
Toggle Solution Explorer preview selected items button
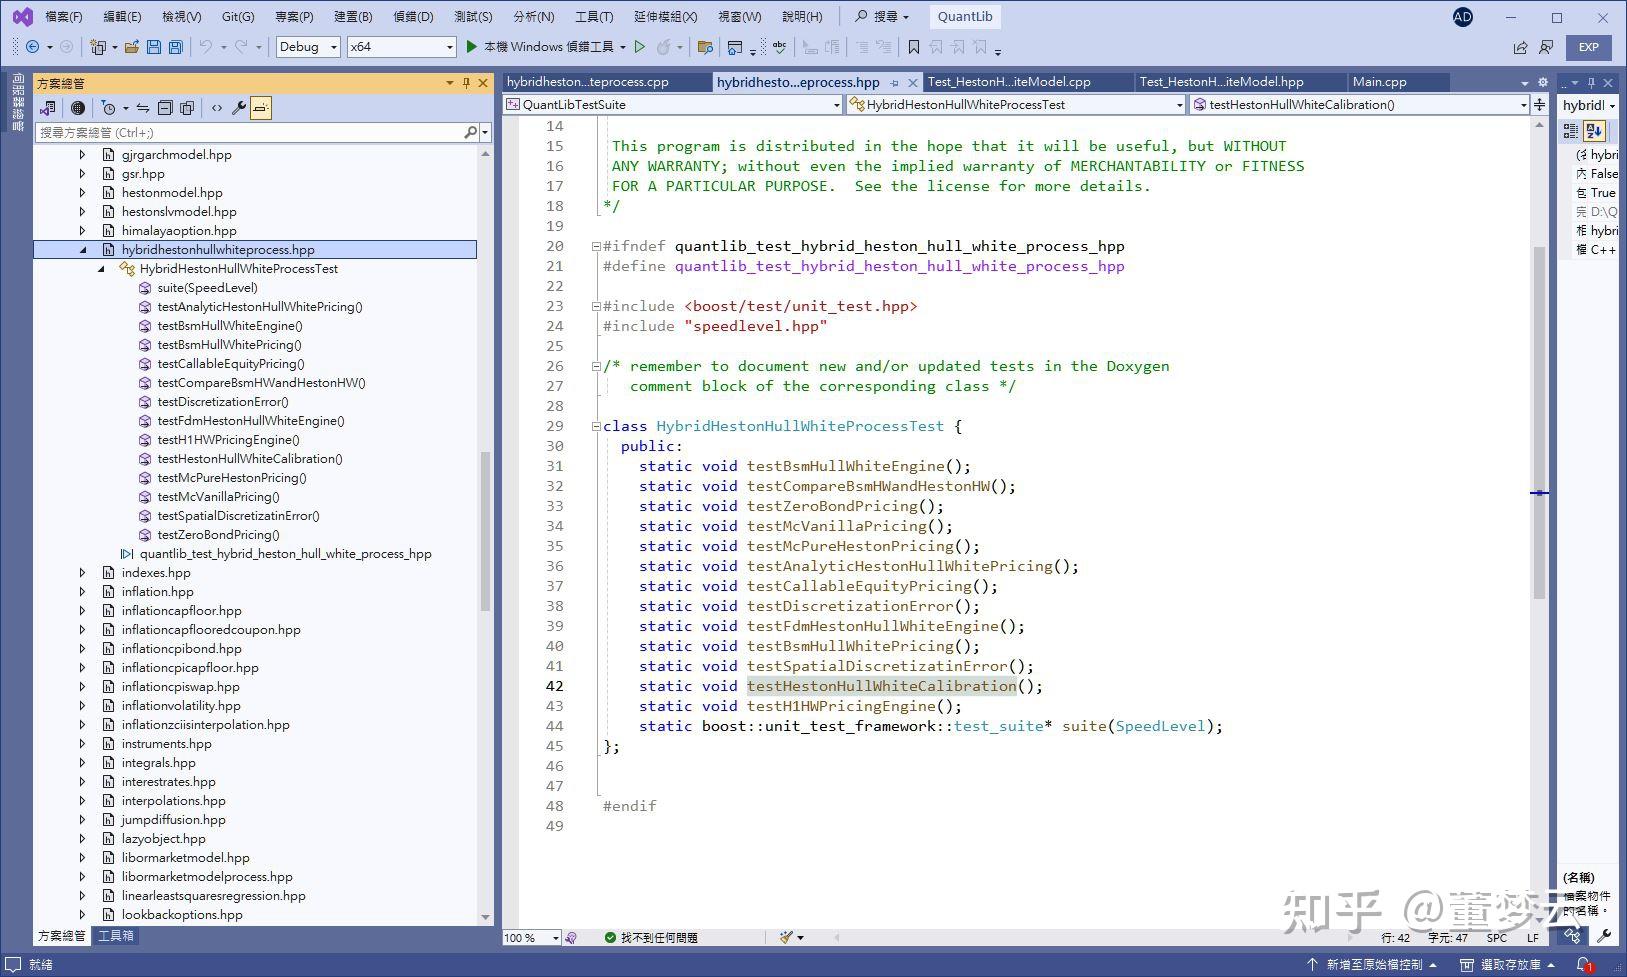(261, 108)
